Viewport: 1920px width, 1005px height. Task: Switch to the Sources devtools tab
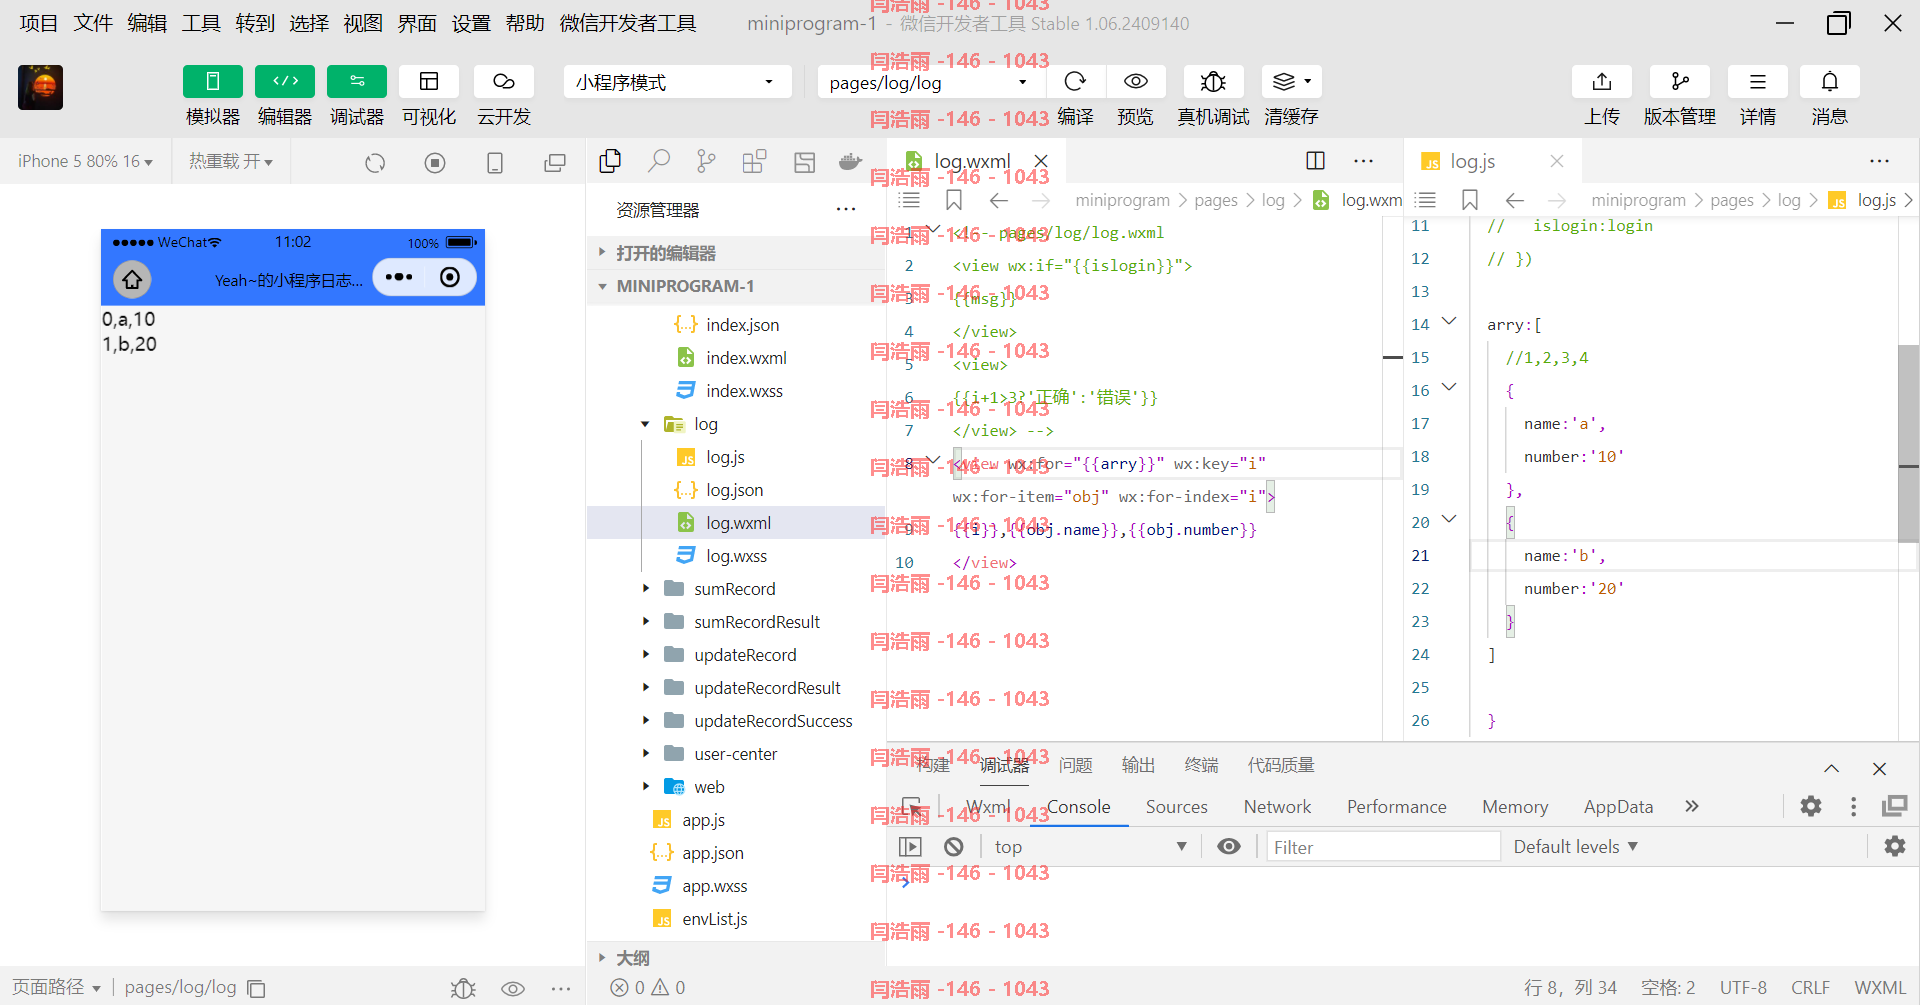click(x=1176, y=807)
